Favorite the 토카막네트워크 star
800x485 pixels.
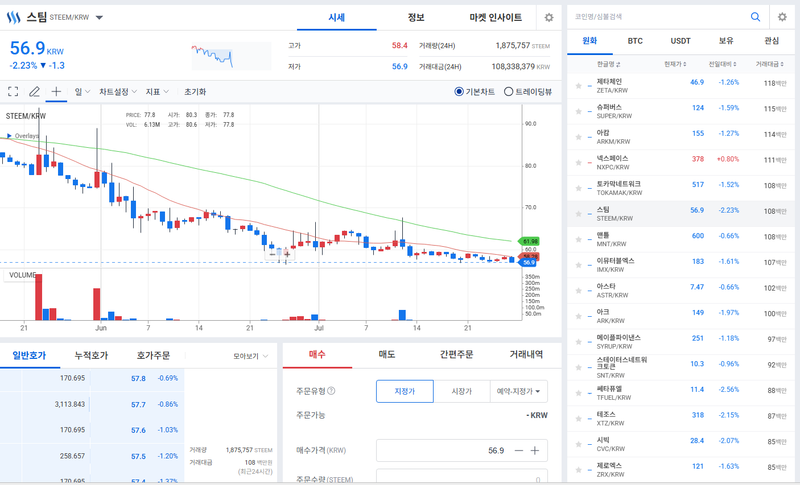click(x=579, y=188)
